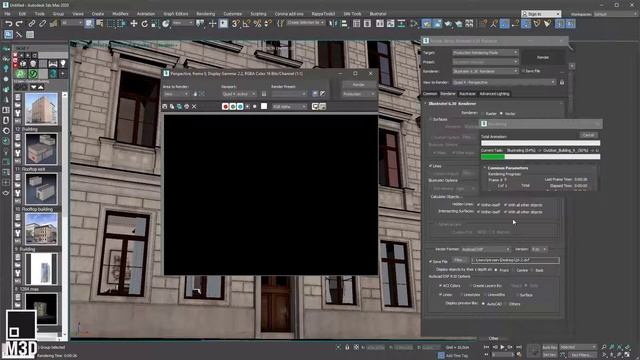The height and width of the screenshot is (360, 640).
Task: Print image icon in frame window
Action: [187, 107]
